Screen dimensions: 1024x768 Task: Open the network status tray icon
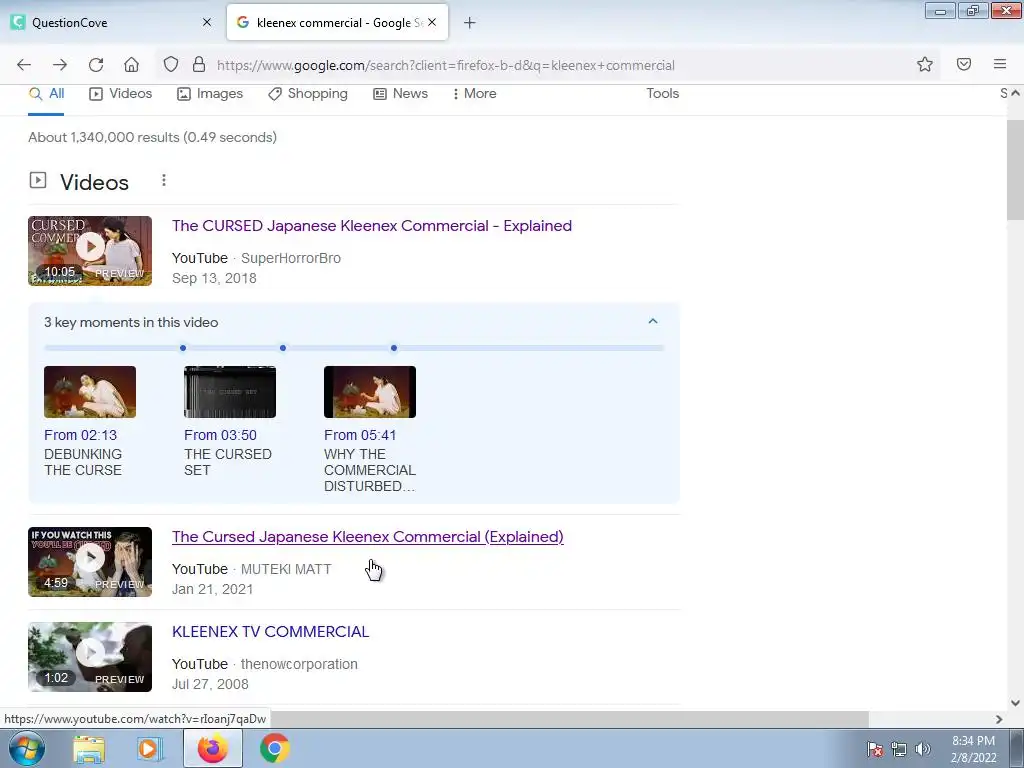(899, 749)
